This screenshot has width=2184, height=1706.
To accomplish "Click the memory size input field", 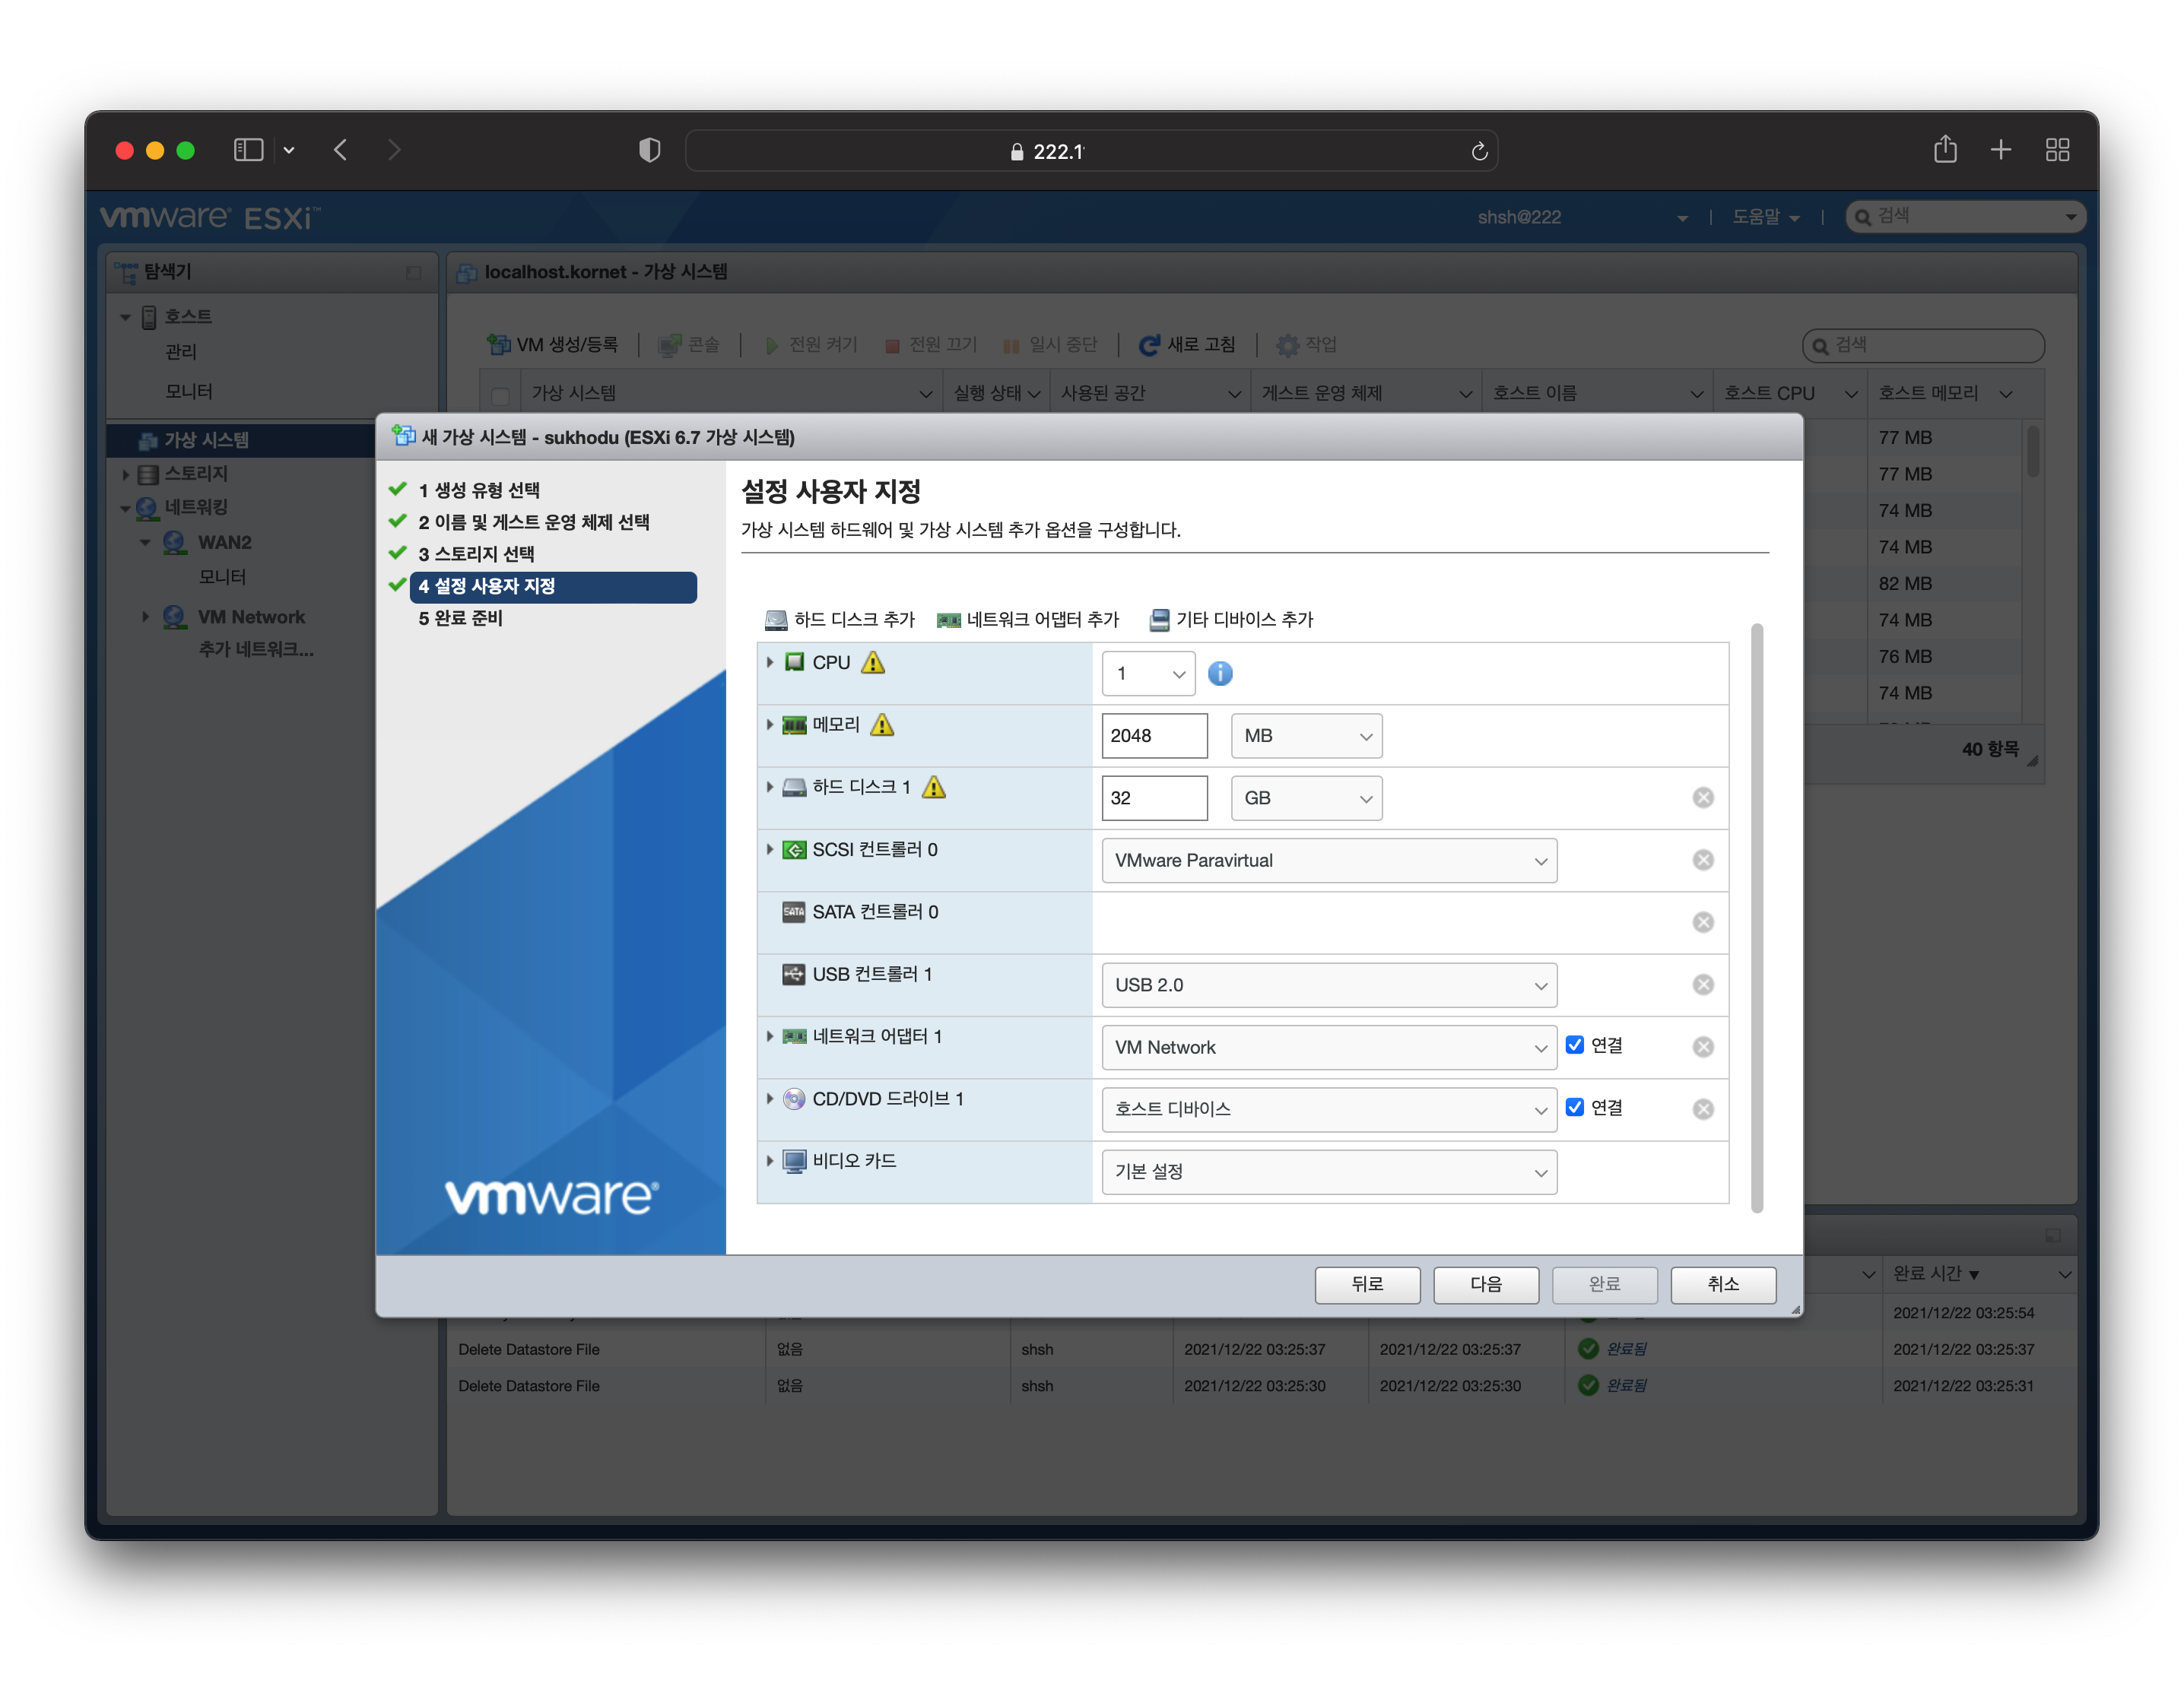I will (1153, 736).
